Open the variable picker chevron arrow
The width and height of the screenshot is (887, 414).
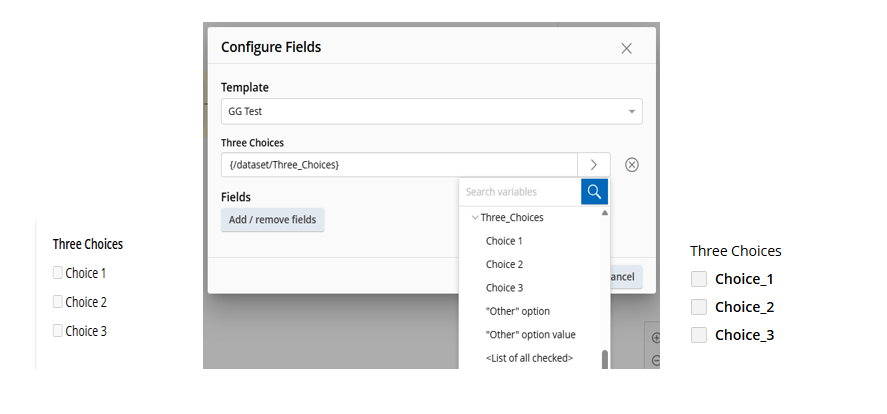click(593, 165)
